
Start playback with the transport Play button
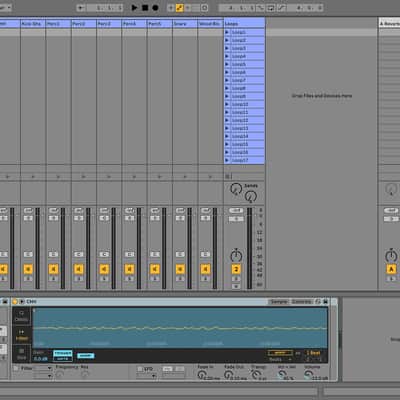pos(134,7)
